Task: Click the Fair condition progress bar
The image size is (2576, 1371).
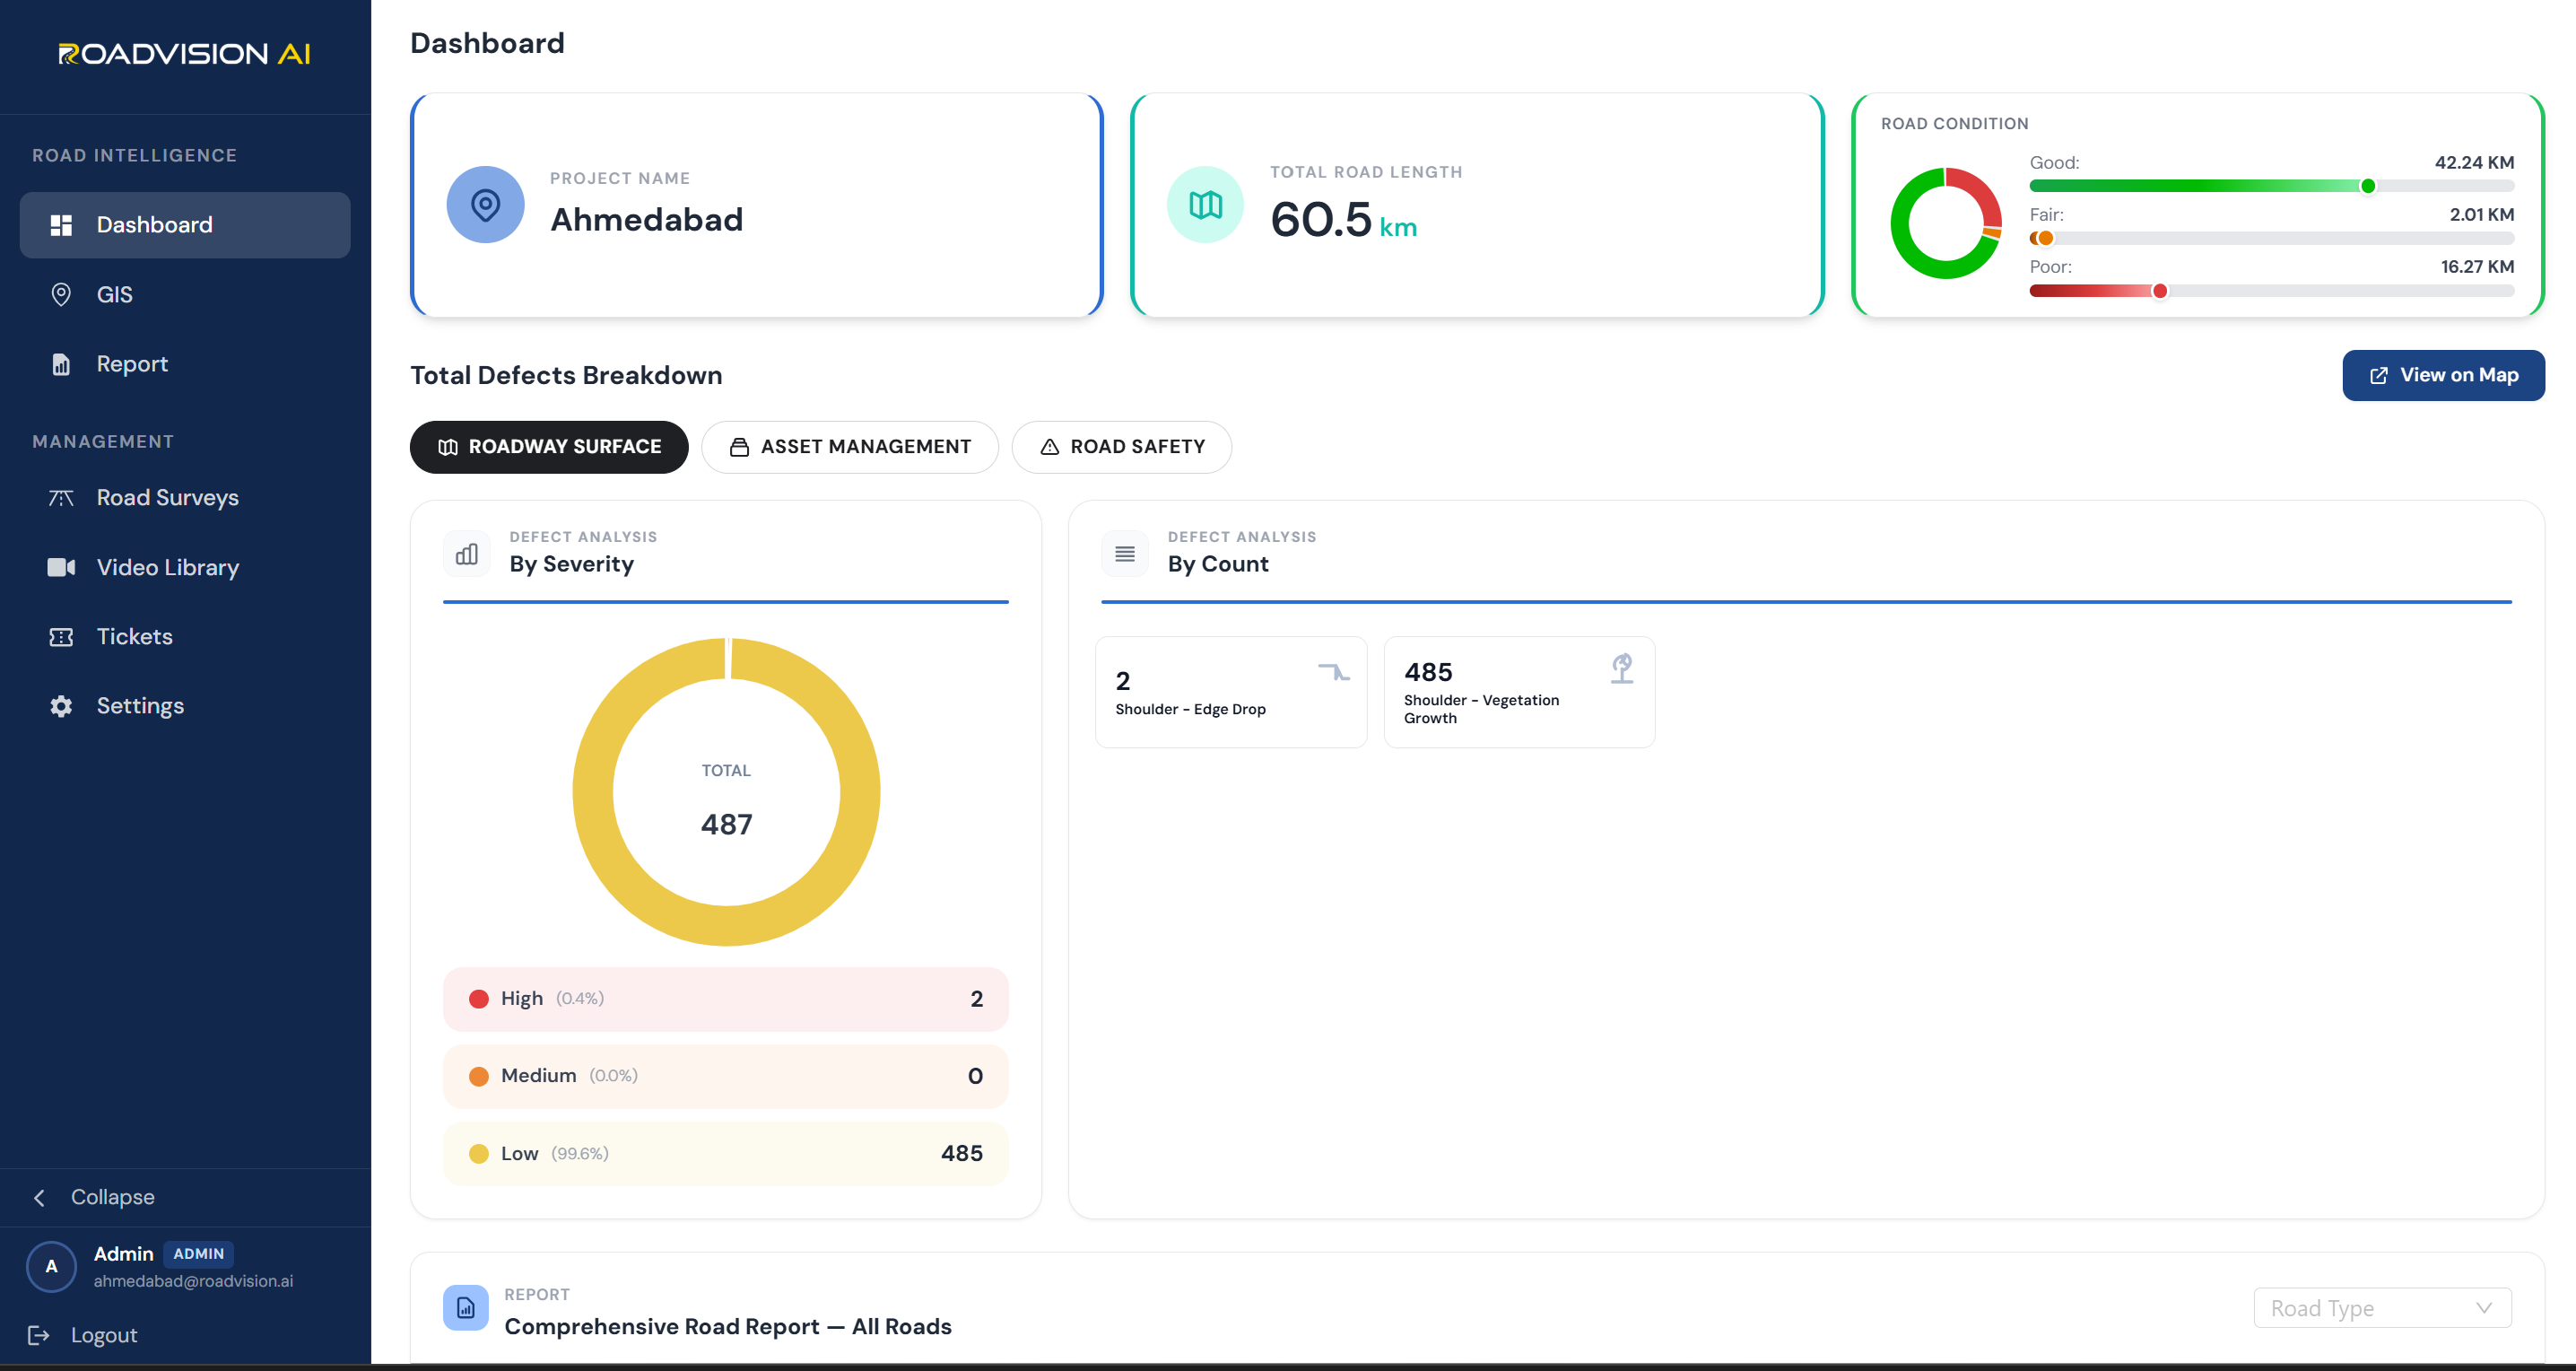Action: (x=2271, y=238)
